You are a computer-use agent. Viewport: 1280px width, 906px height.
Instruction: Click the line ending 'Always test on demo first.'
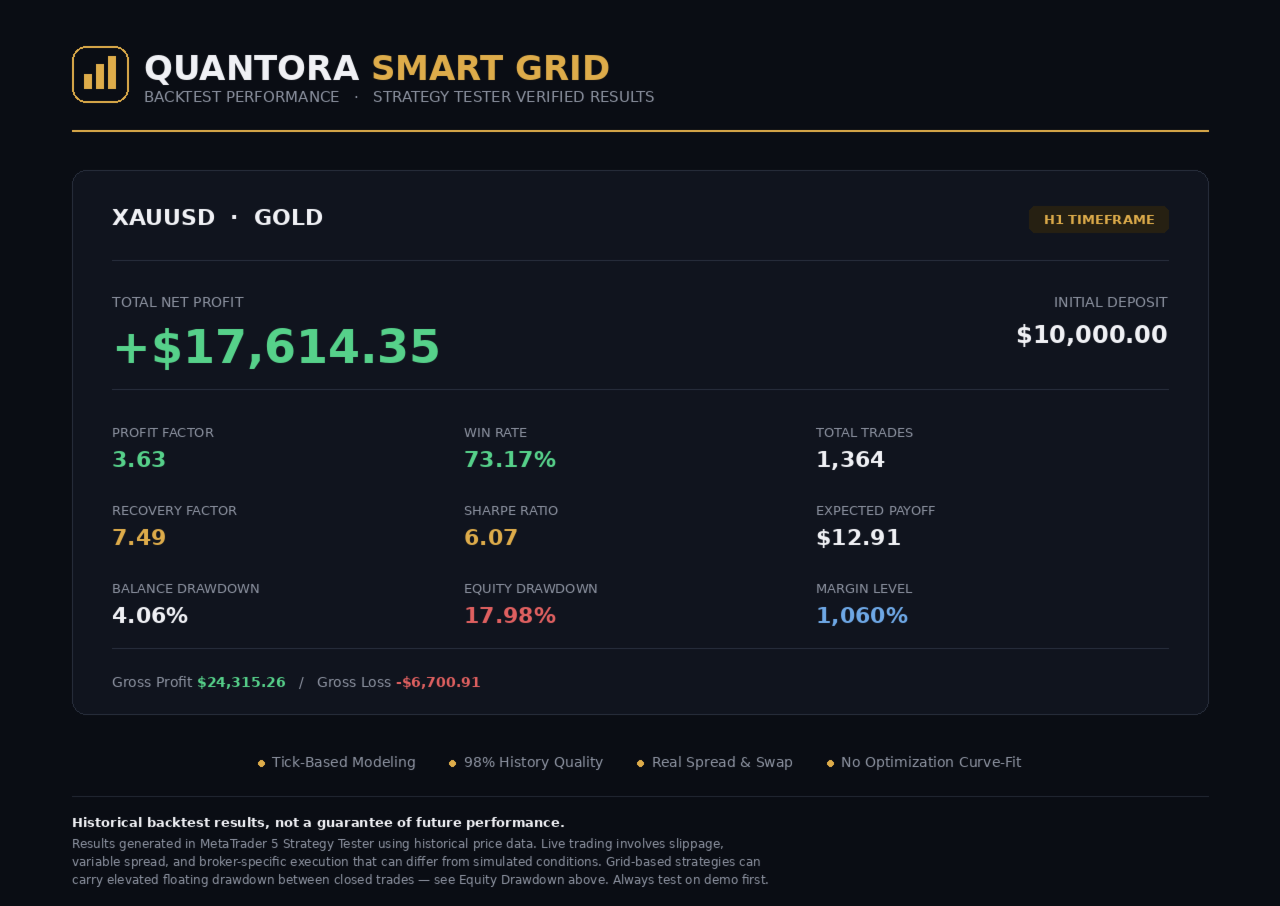[x=420, y=880]
